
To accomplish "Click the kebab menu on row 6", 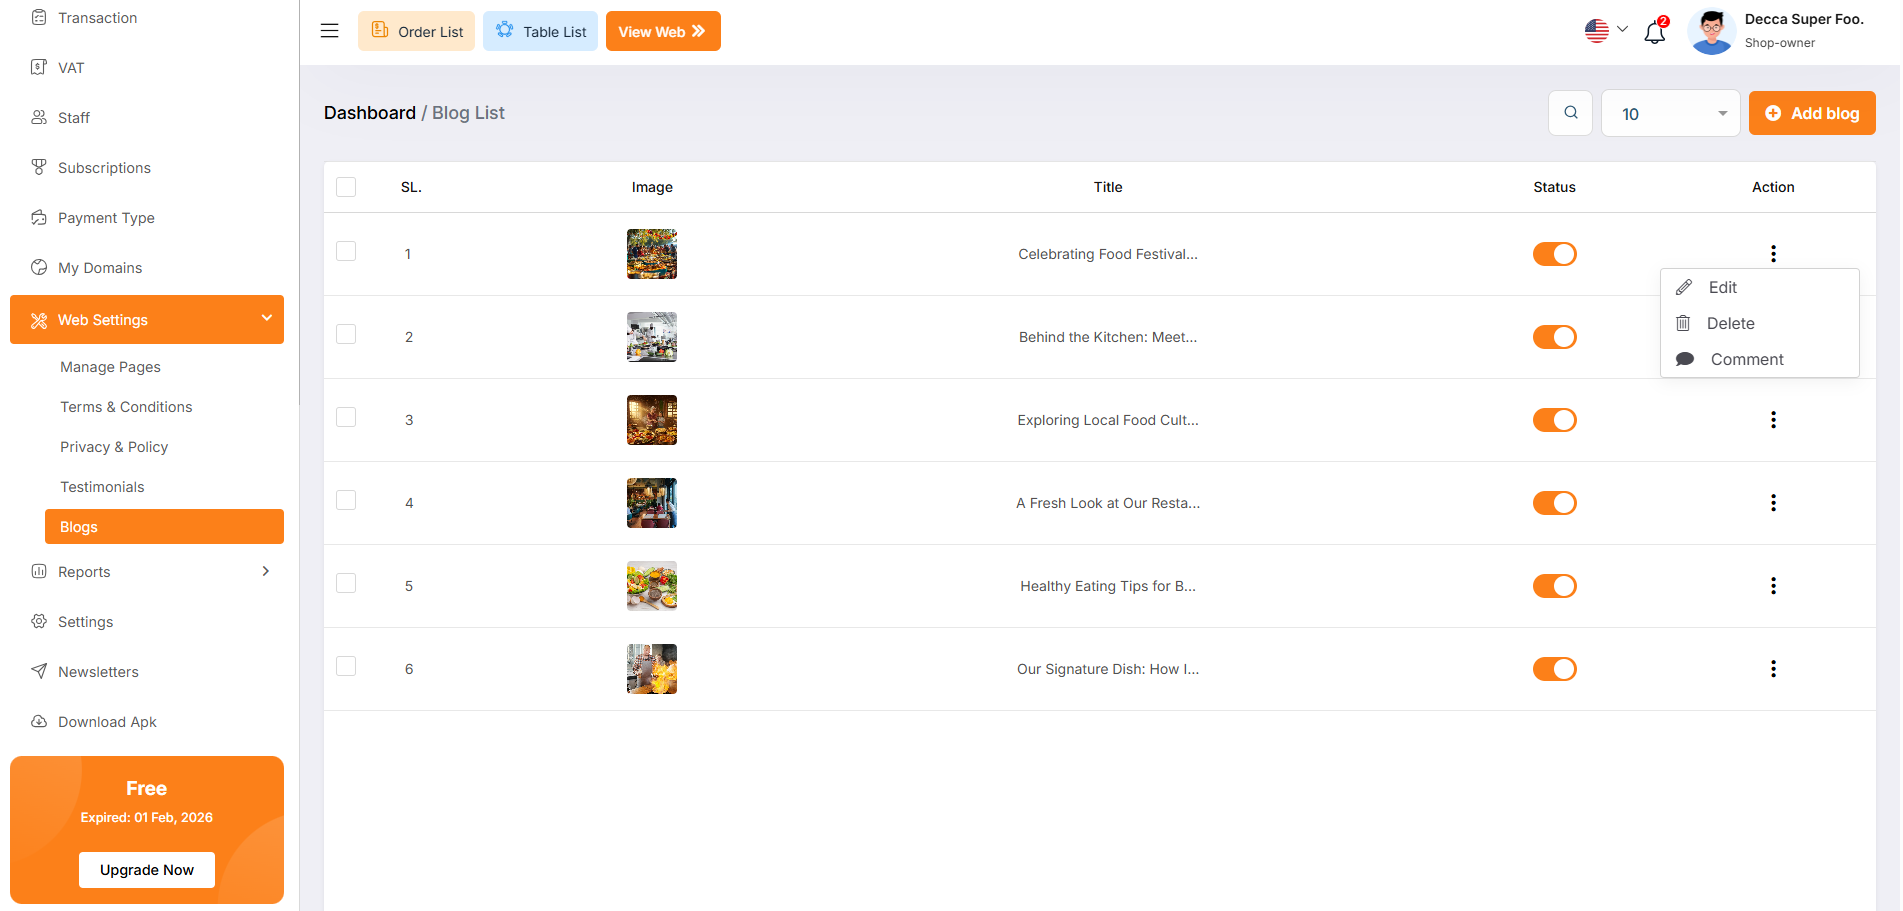I will click(1772, 669).
